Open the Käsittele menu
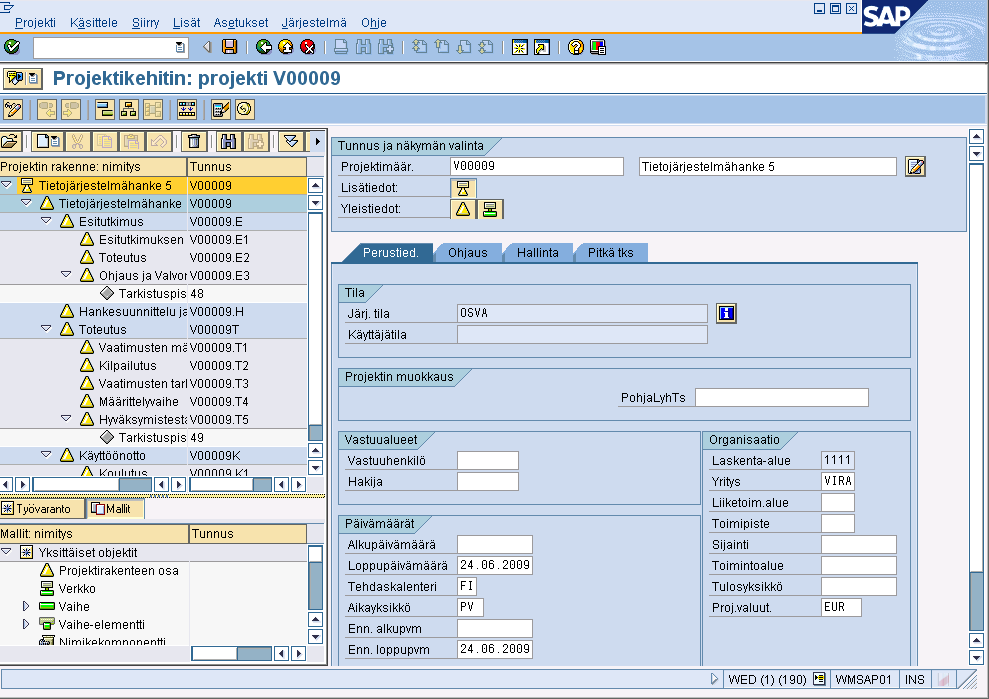Viewport: 989px width, 699px height. click(x=94, y=23)
